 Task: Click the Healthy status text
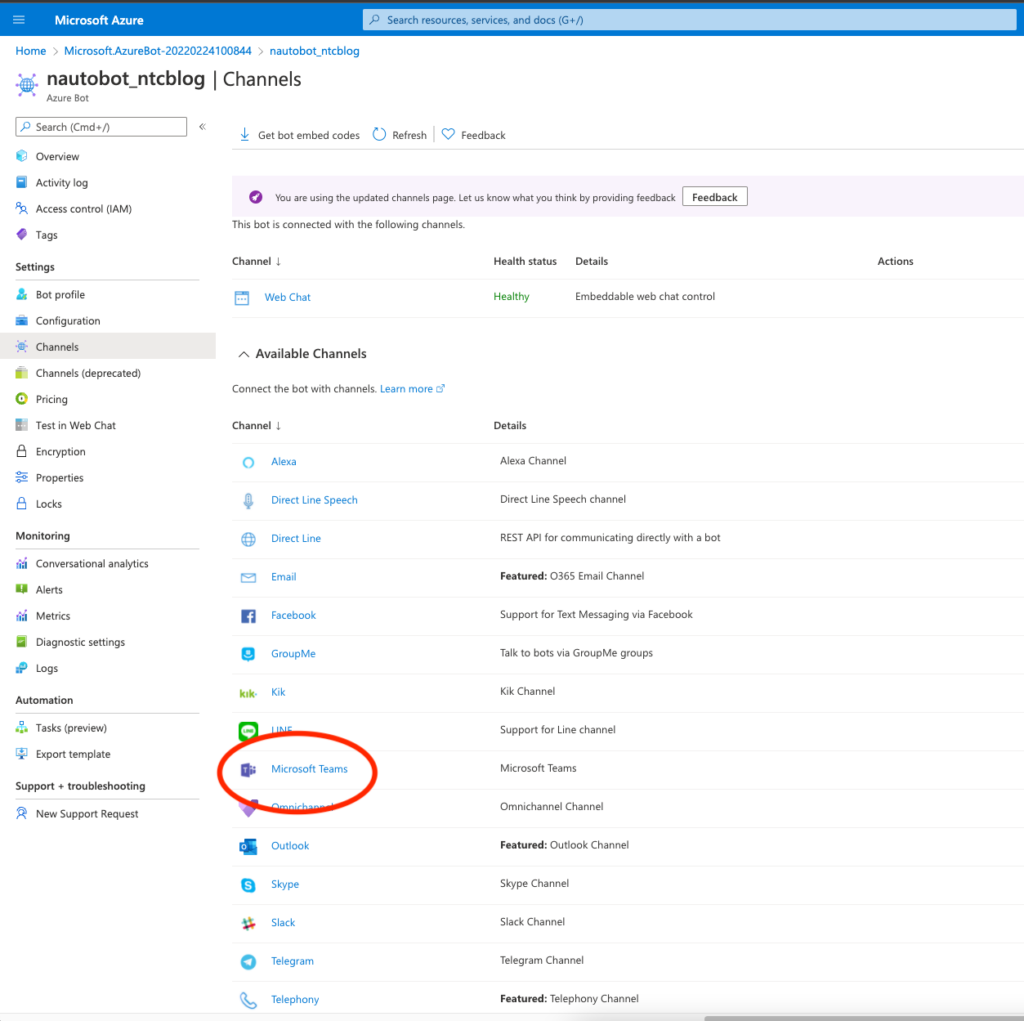[x=511, y=297]
